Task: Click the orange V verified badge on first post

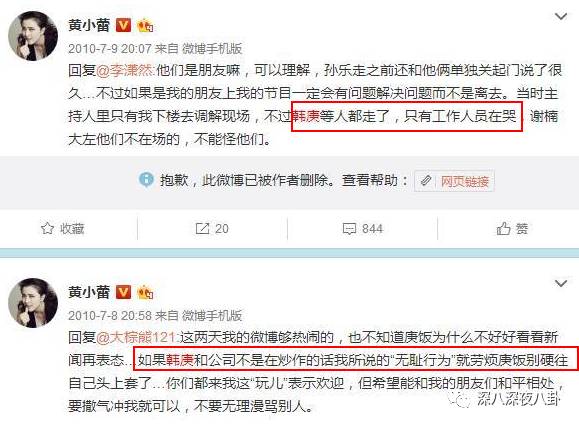Action: (x=123, y=25)
